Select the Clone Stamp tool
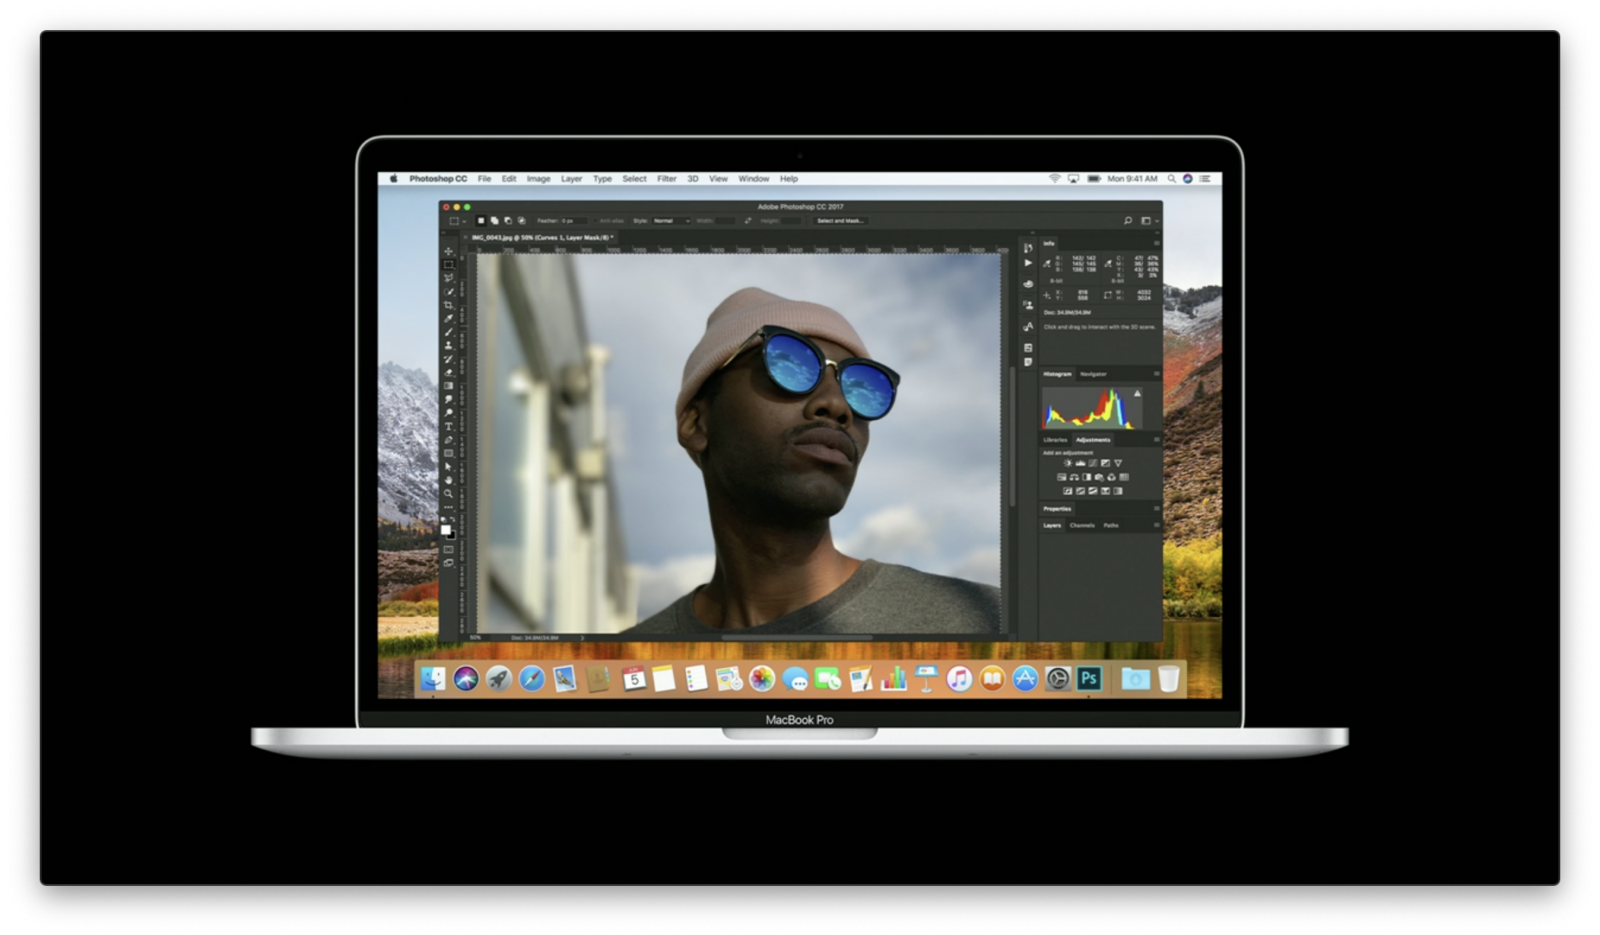 [448, 345]
